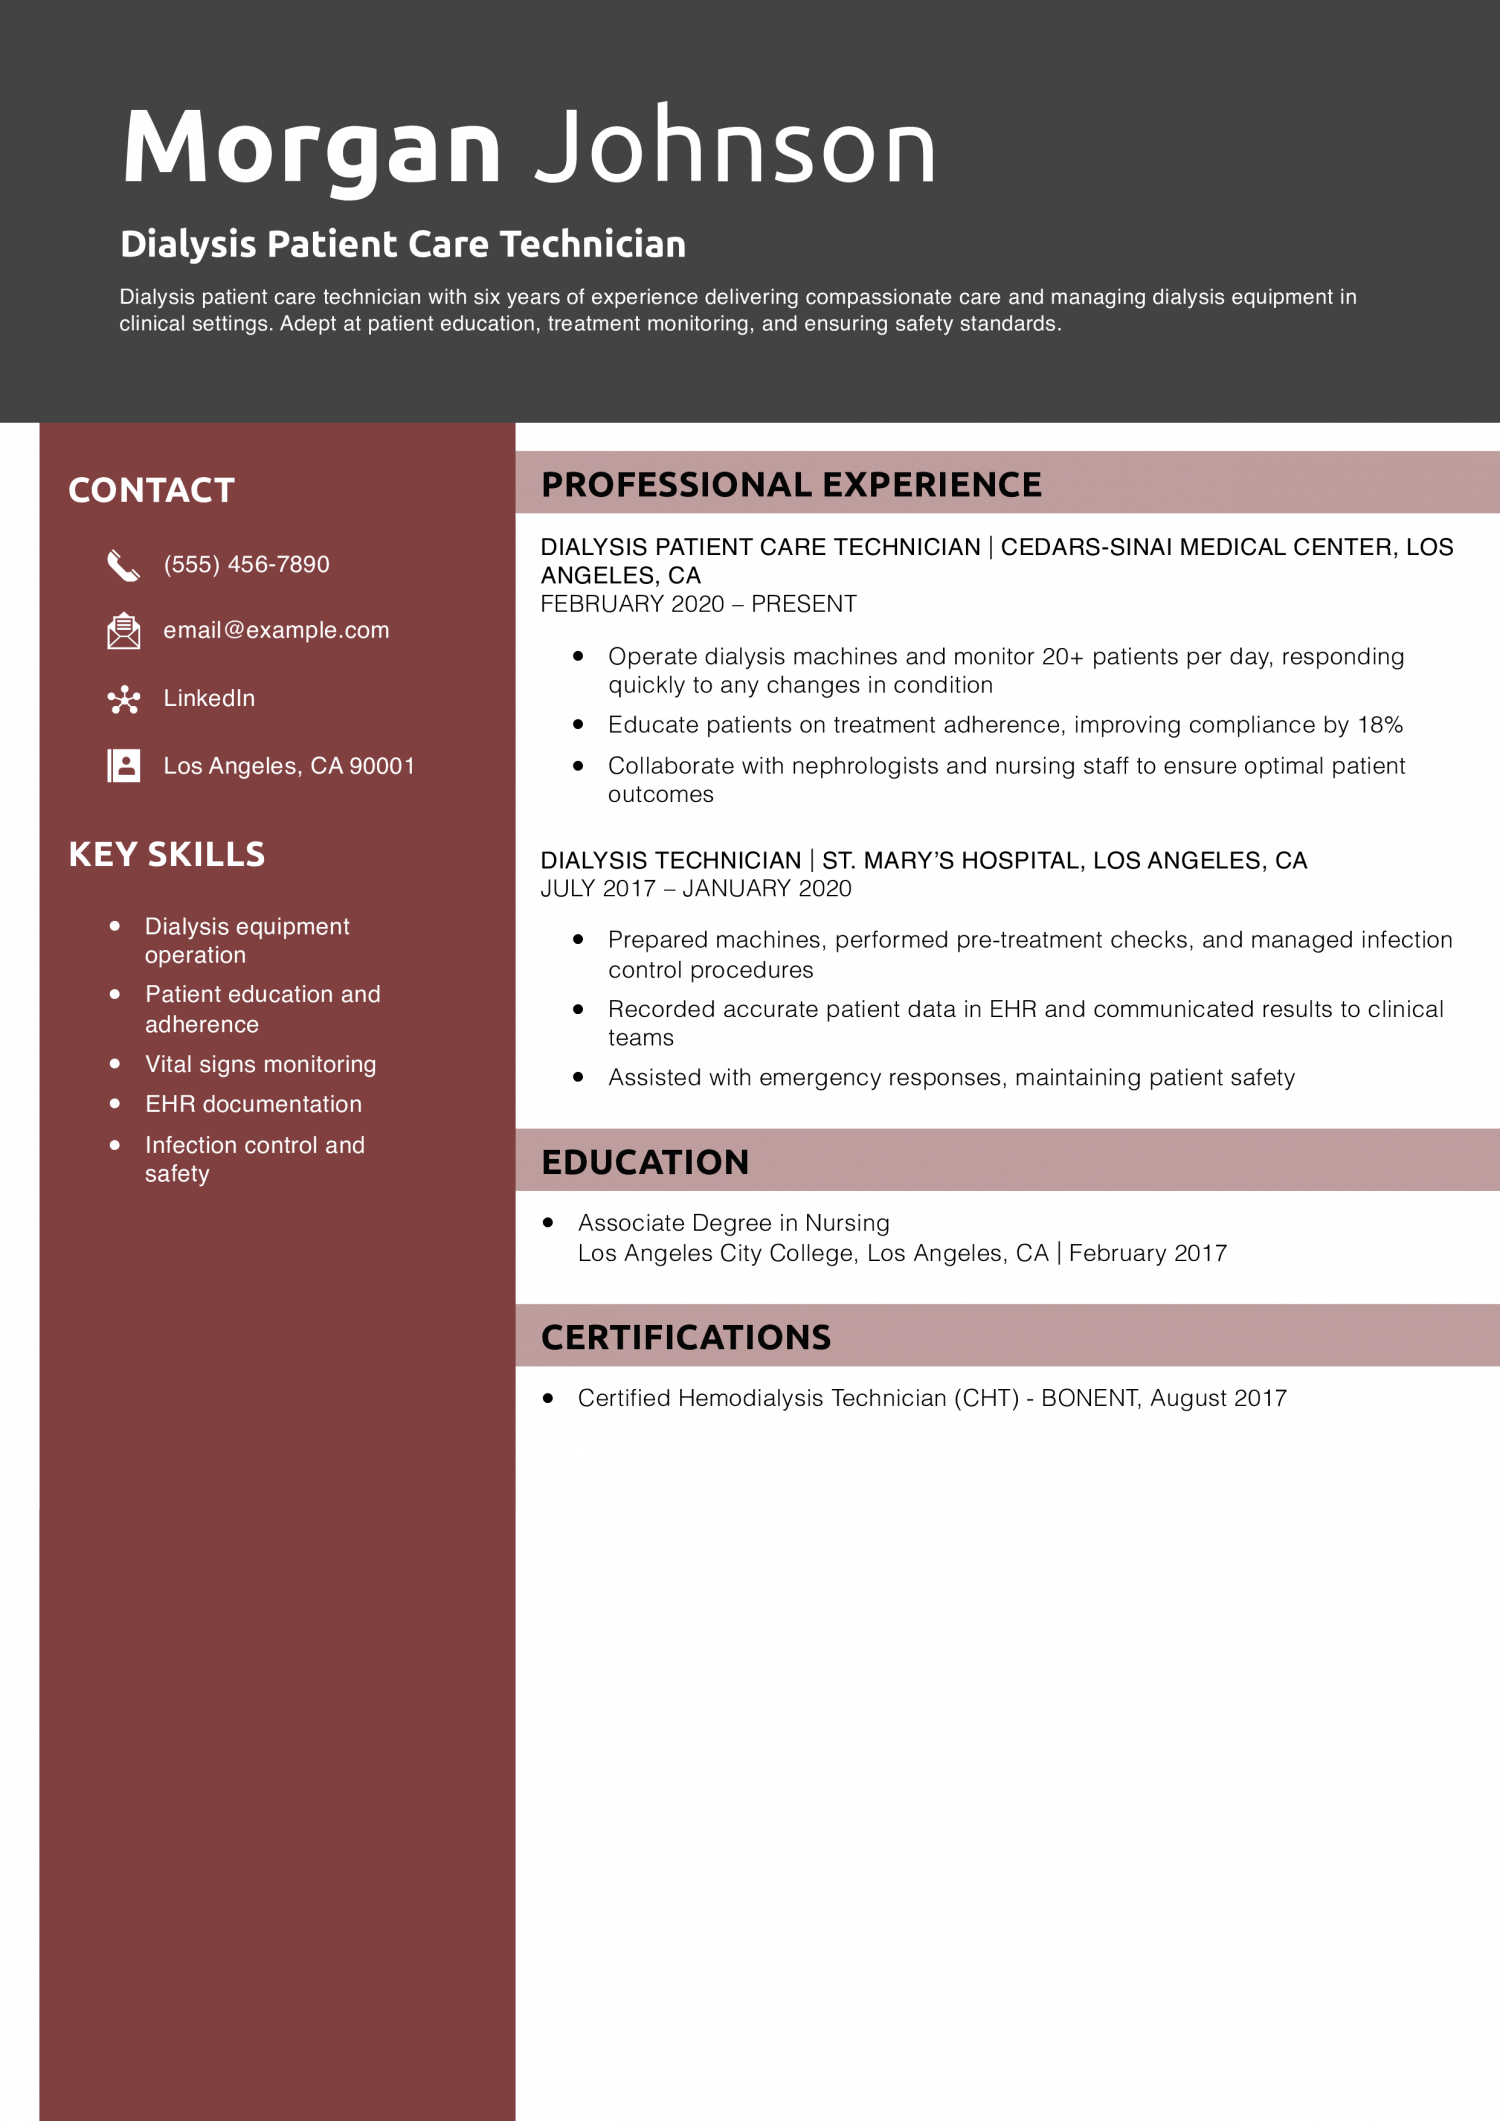
Task: Click the summary paragraph in the header
Action: tap(737, 310)
